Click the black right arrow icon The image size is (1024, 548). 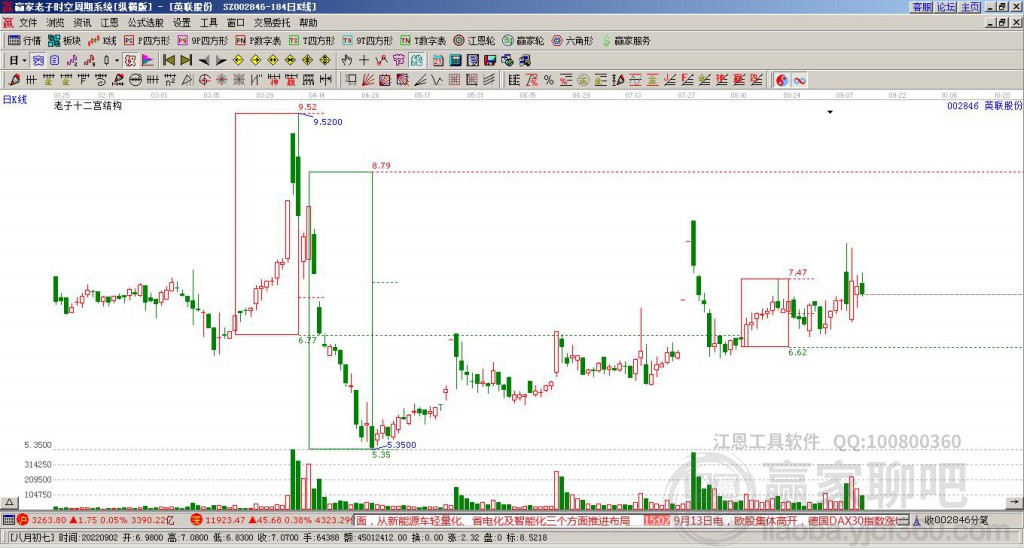[221, 61]
